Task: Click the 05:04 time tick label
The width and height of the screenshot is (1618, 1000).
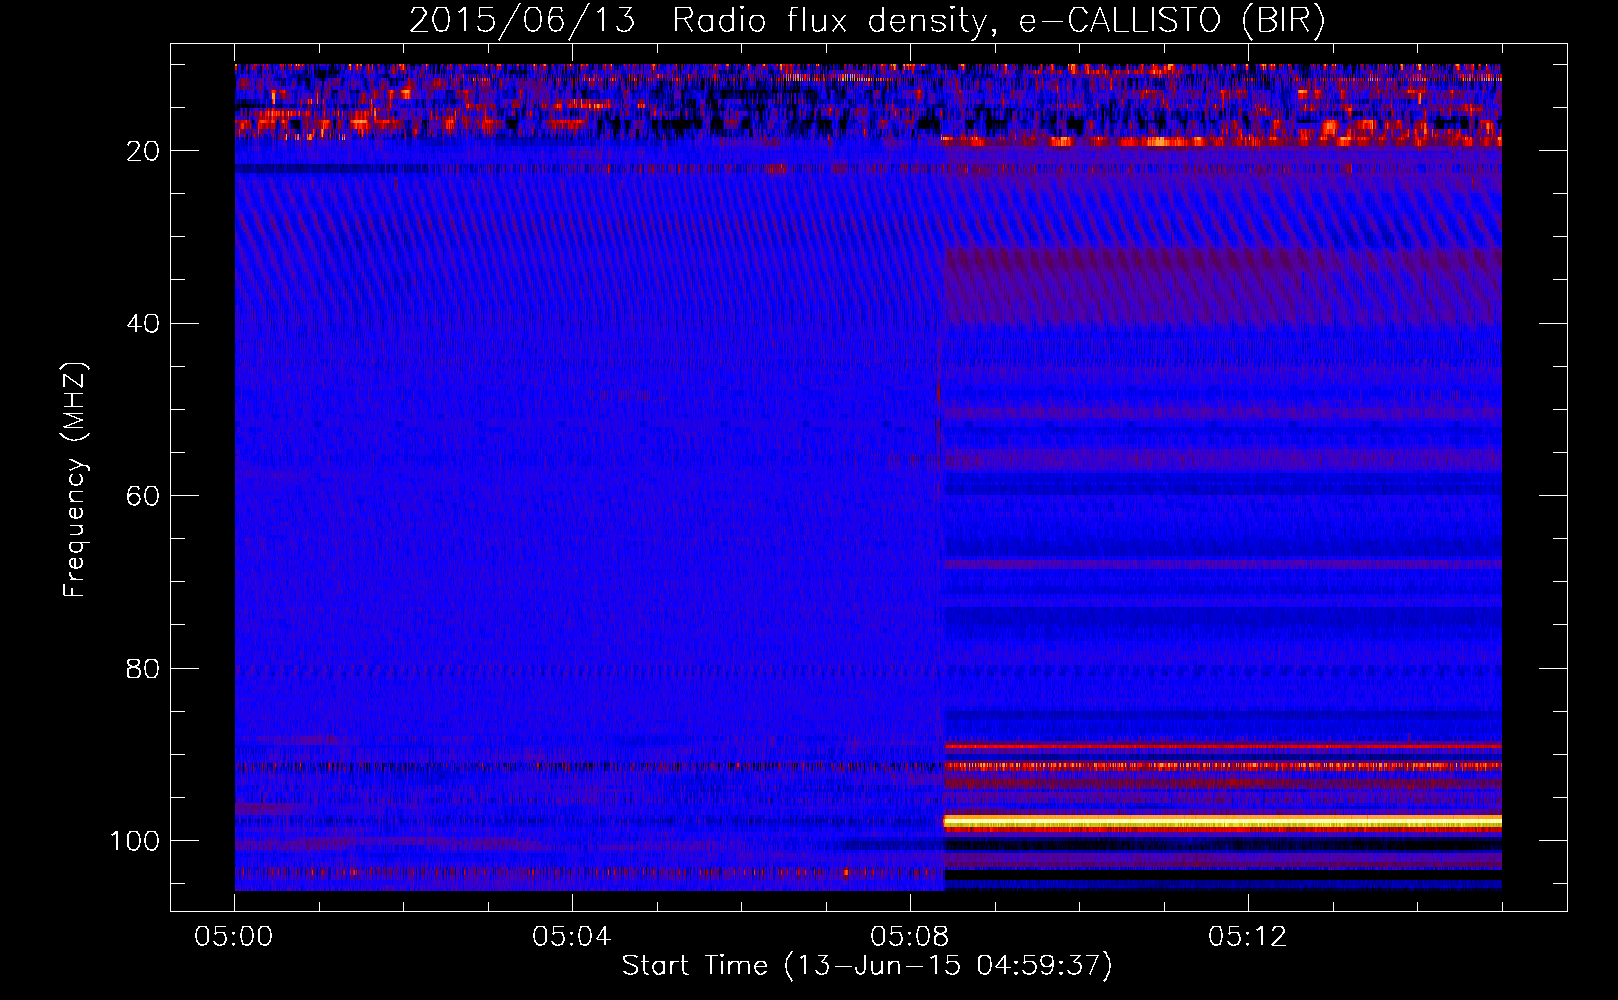Action: 572,937
